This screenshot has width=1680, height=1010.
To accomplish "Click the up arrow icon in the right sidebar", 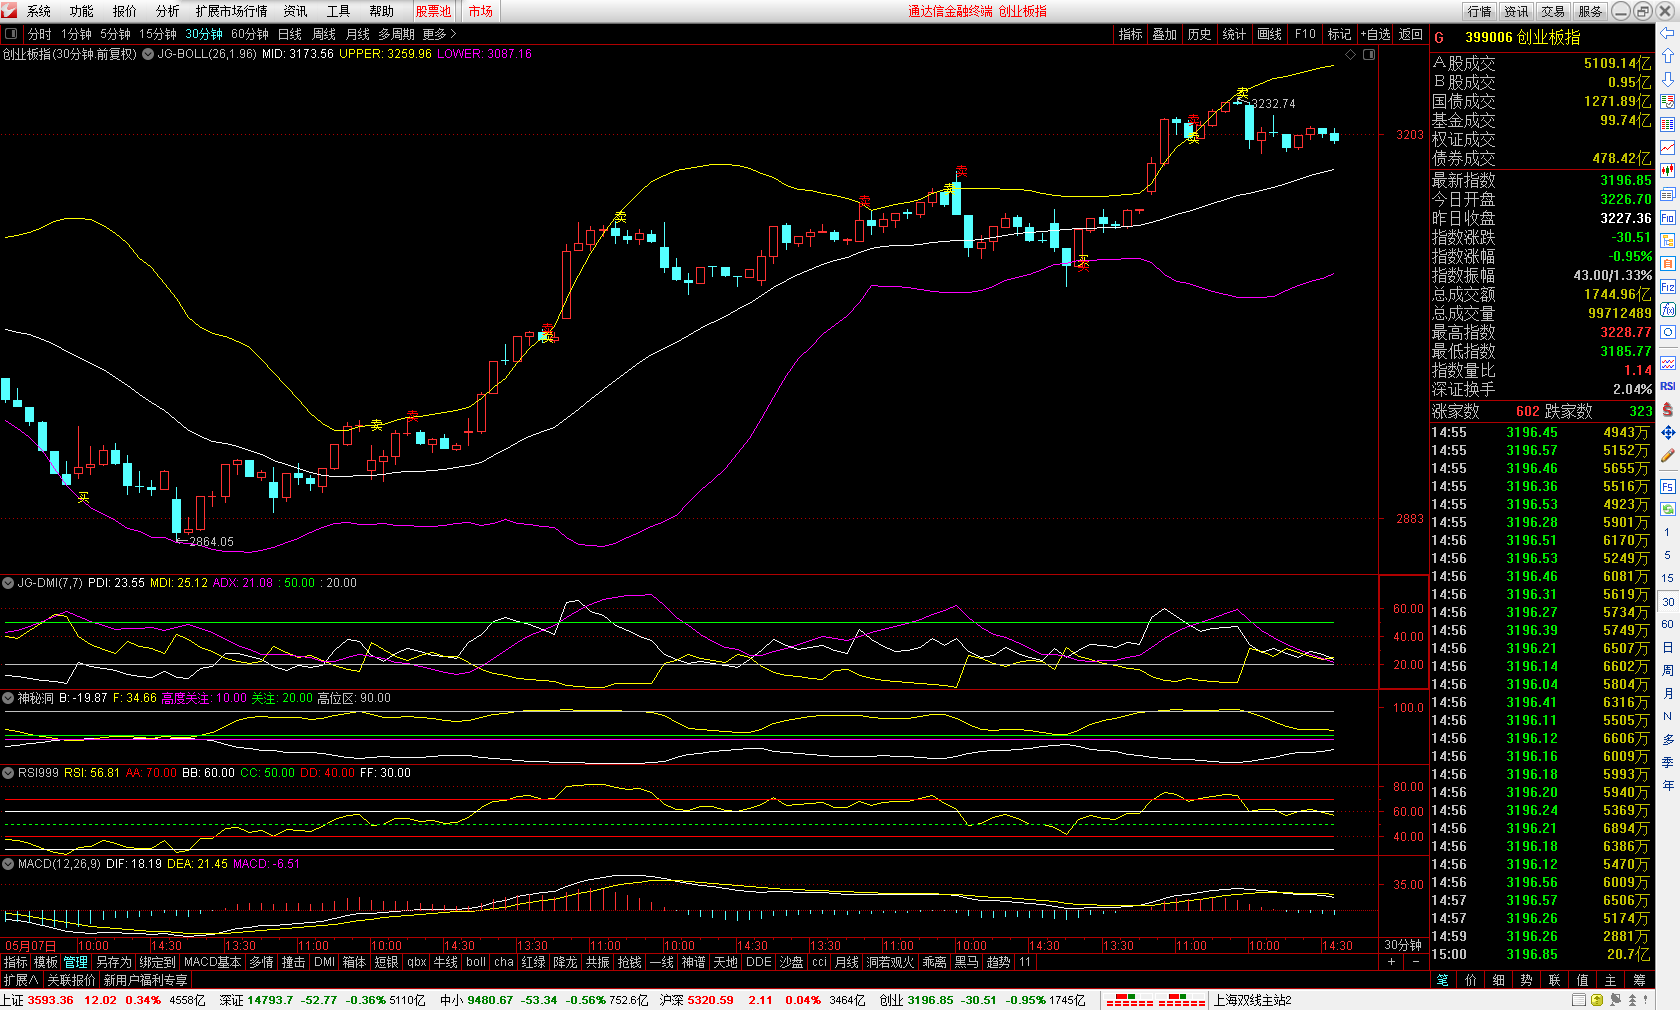I will point(1667,56).
